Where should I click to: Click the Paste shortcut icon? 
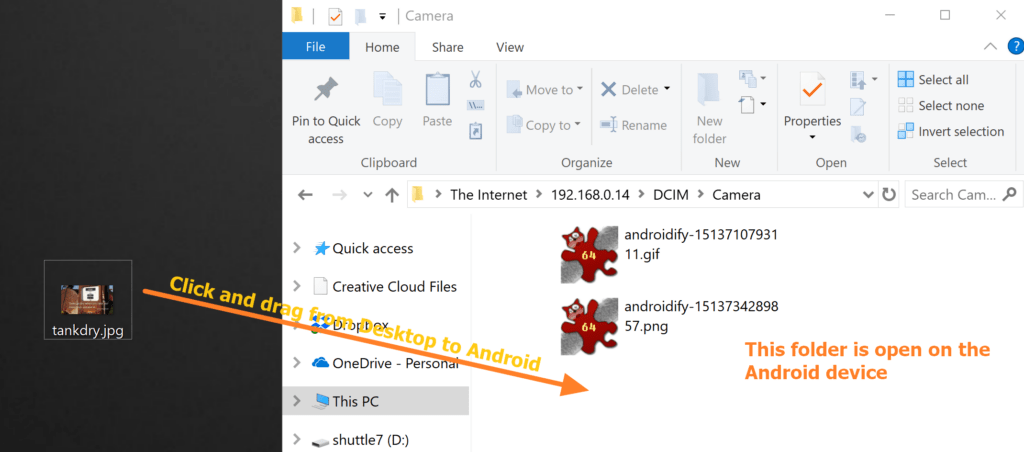(475, 131)
